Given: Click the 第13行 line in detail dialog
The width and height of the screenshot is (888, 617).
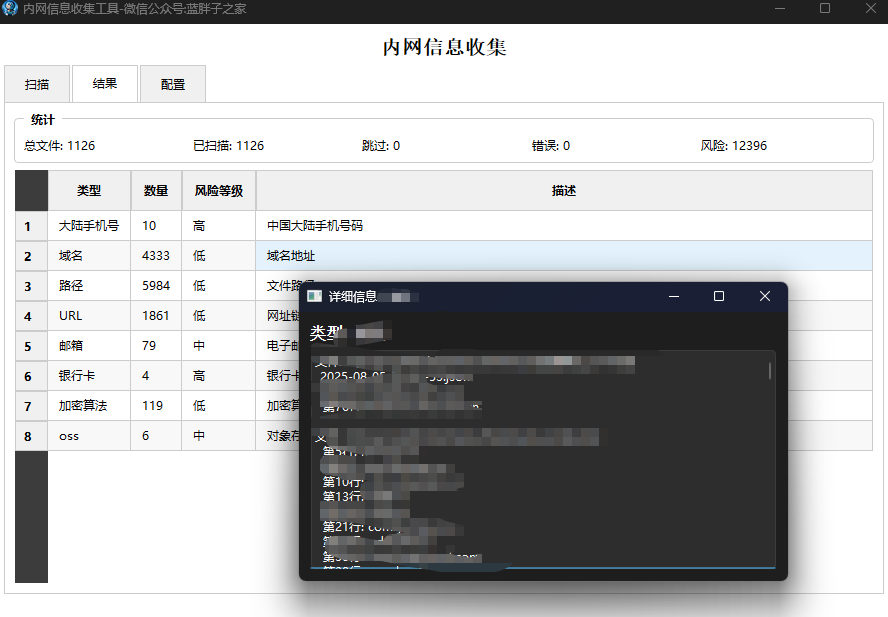Looking at the screenshot, I should tap(343, 496).
